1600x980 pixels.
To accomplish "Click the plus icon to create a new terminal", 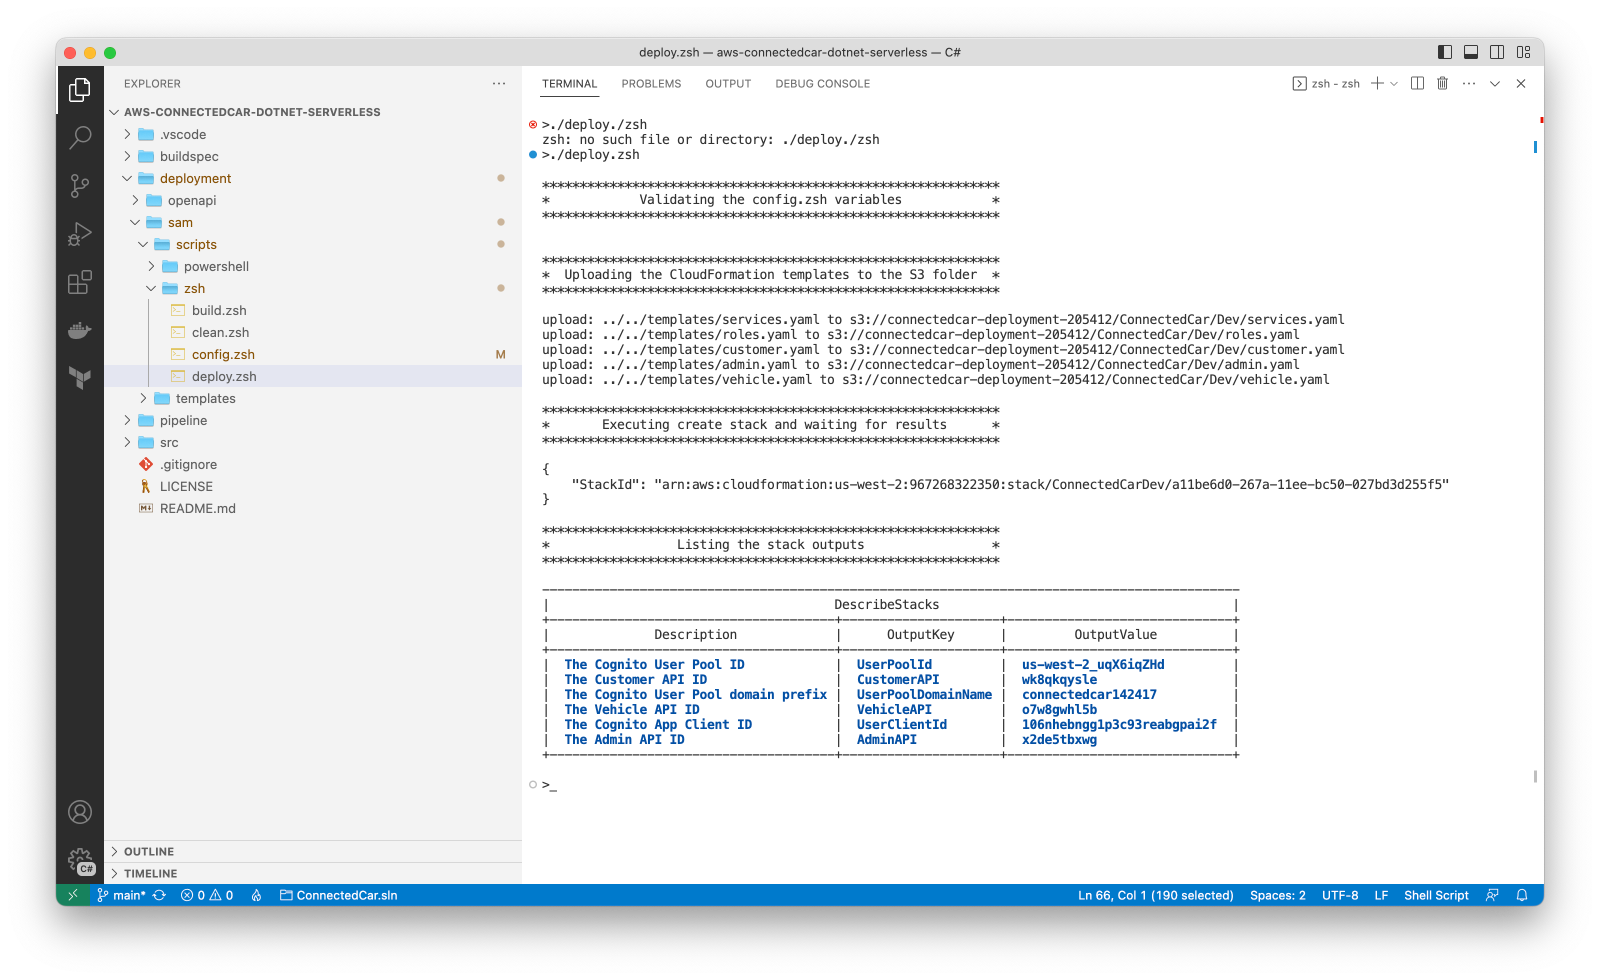I will [x=1377, y=84].
